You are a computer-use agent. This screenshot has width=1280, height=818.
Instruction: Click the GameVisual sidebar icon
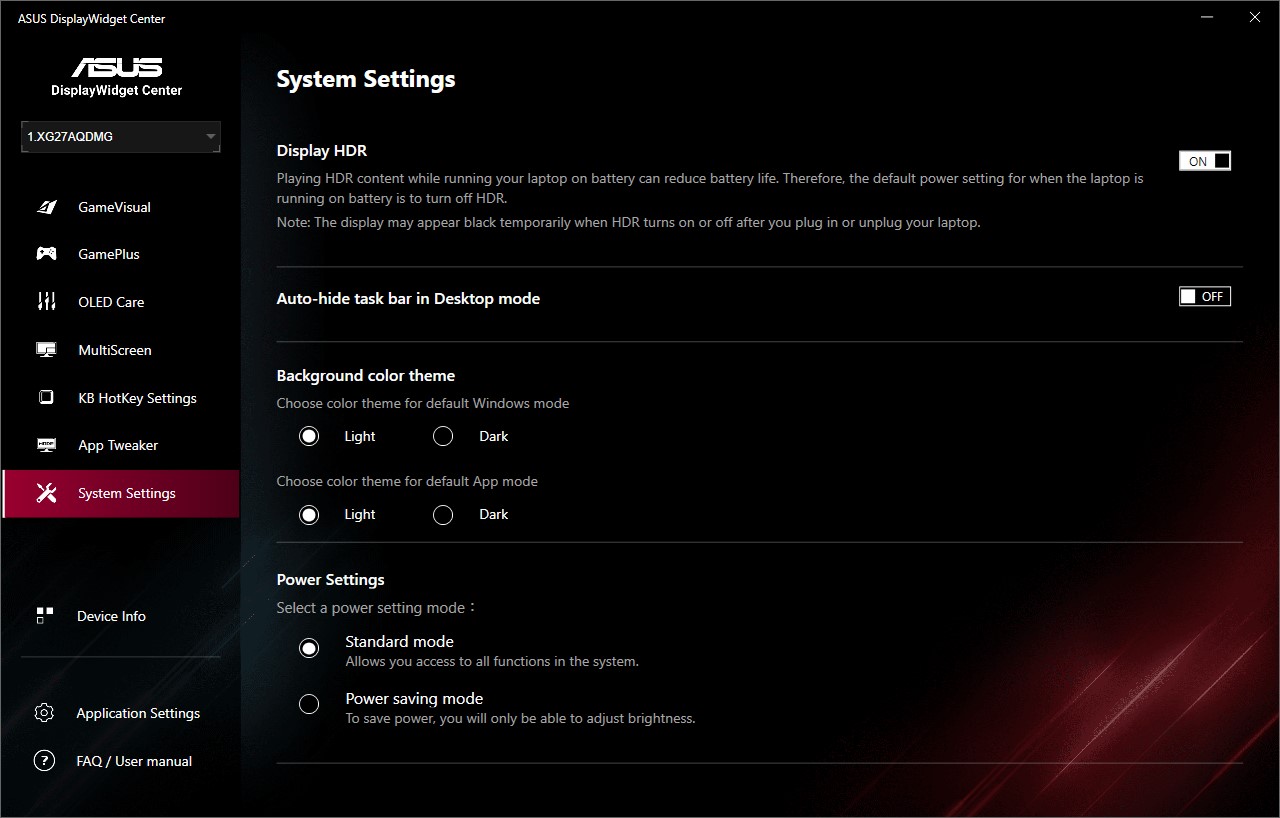[46, 207]
